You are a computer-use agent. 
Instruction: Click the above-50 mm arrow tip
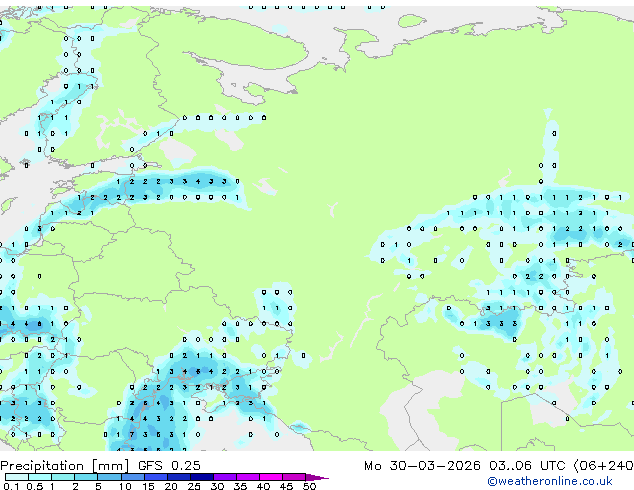coord(317,477)
